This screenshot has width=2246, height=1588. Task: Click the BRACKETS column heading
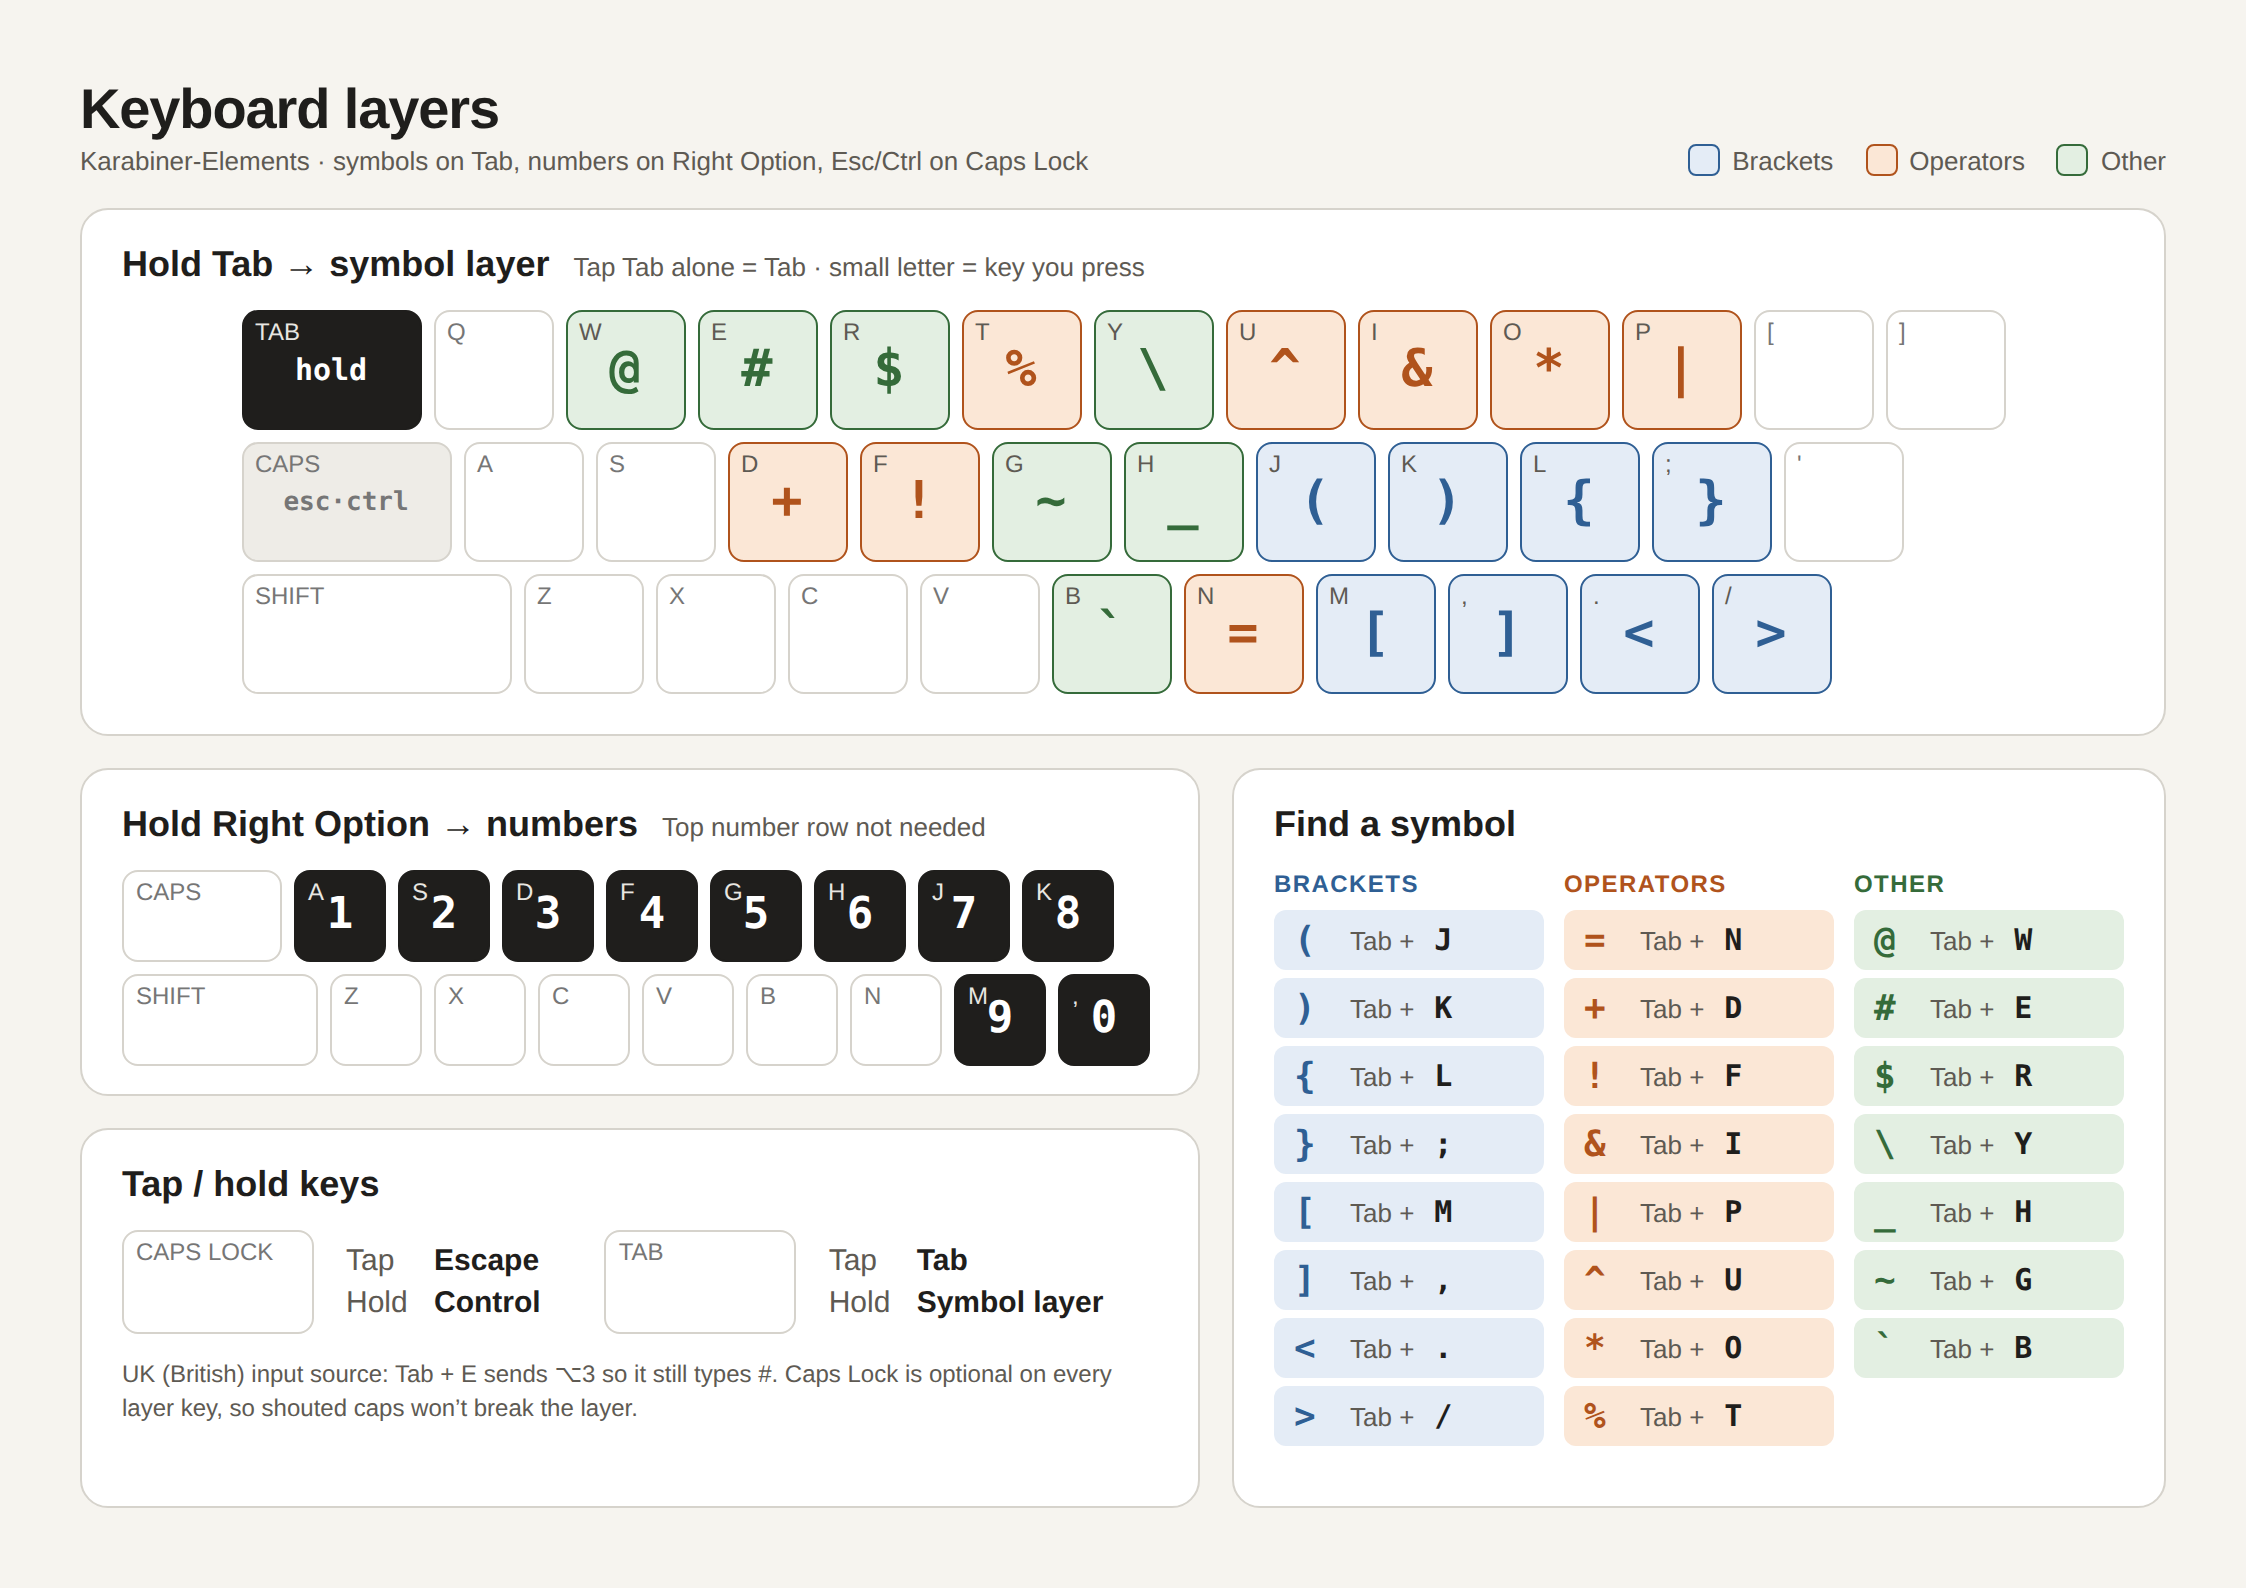pyautogui.click(x=1345, y=884)
